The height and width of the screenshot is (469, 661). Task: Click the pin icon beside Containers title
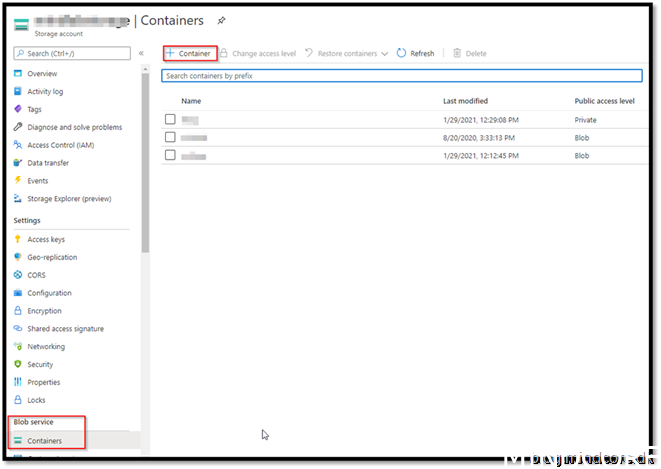click(x=221, y=20)
